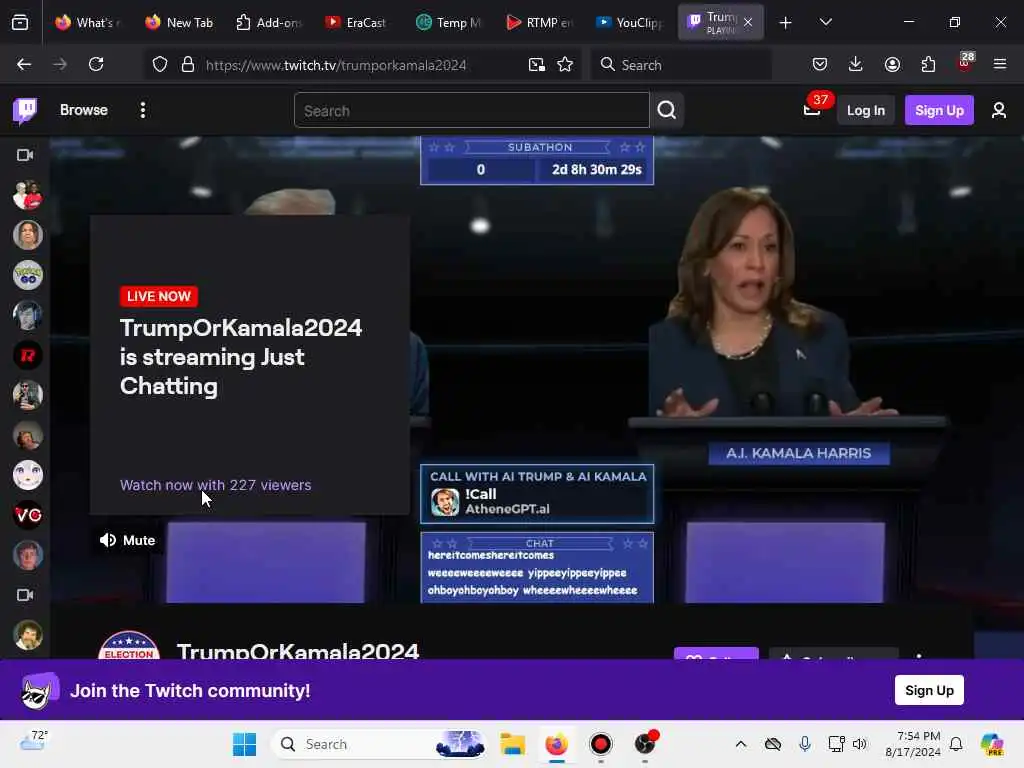Click the Windows taskbar search box

(381, 744)
